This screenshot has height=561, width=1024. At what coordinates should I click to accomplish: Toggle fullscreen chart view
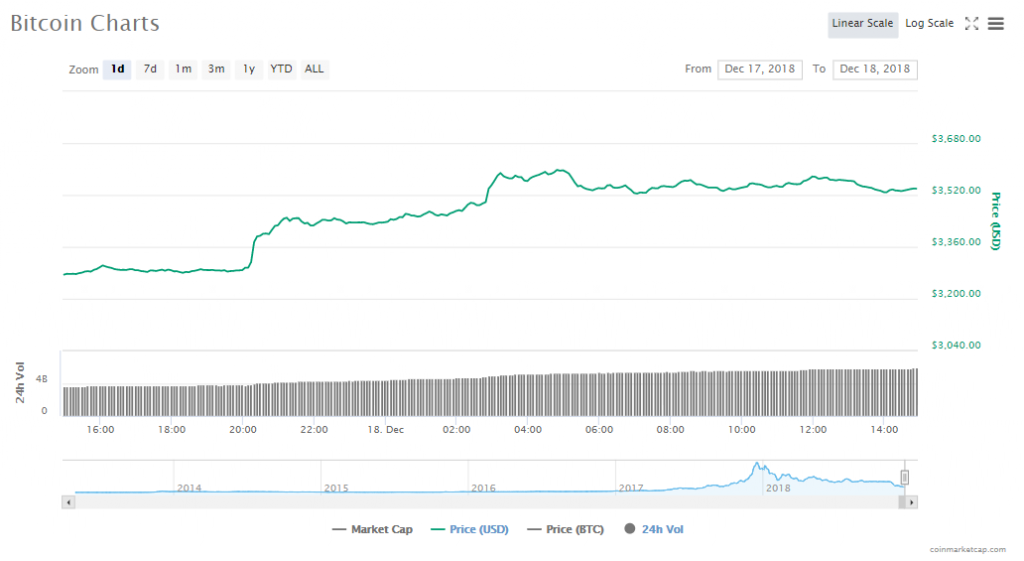pos(971,24)
